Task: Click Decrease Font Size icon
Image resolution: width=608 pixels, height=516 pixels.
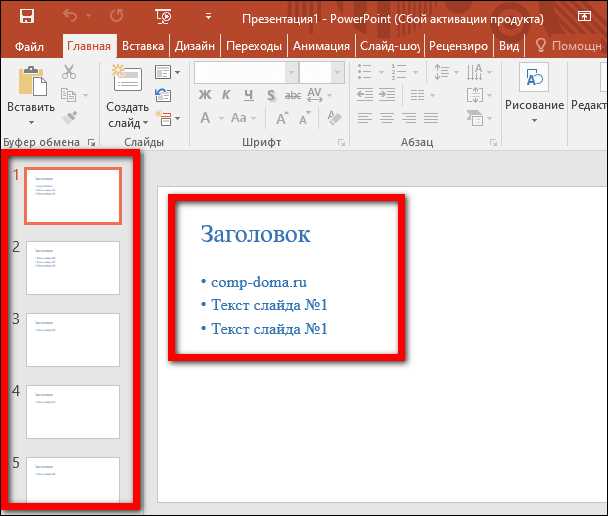Action: point(304,118)
